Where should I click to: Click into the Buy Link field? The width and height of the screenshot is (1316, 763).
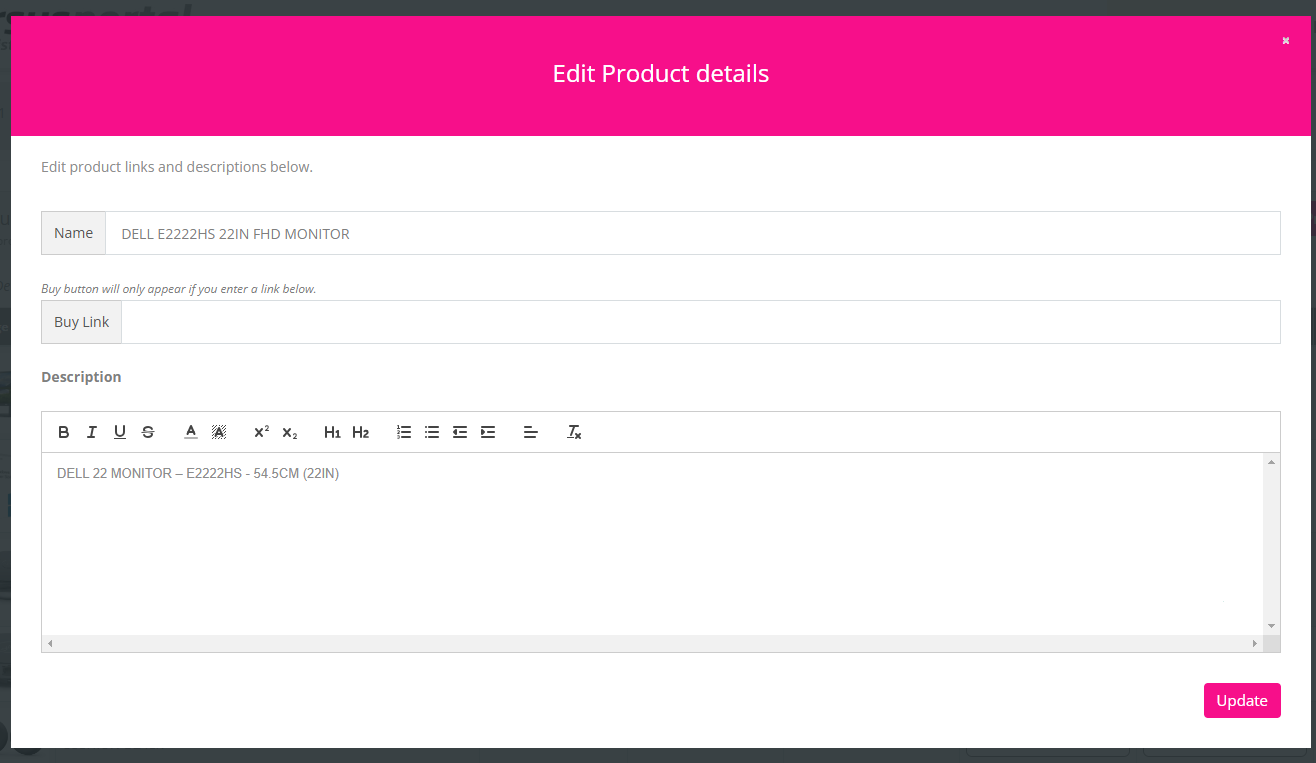[x=701, y=322]
